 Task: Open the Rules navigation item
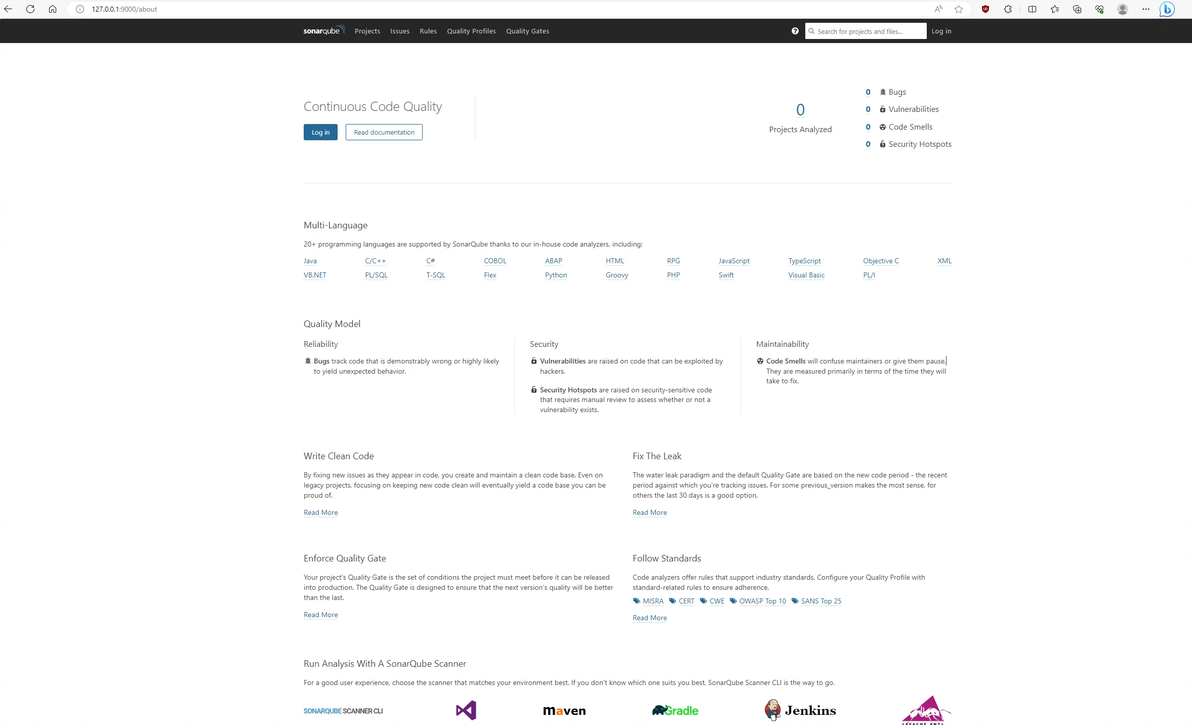click(428, 31)
